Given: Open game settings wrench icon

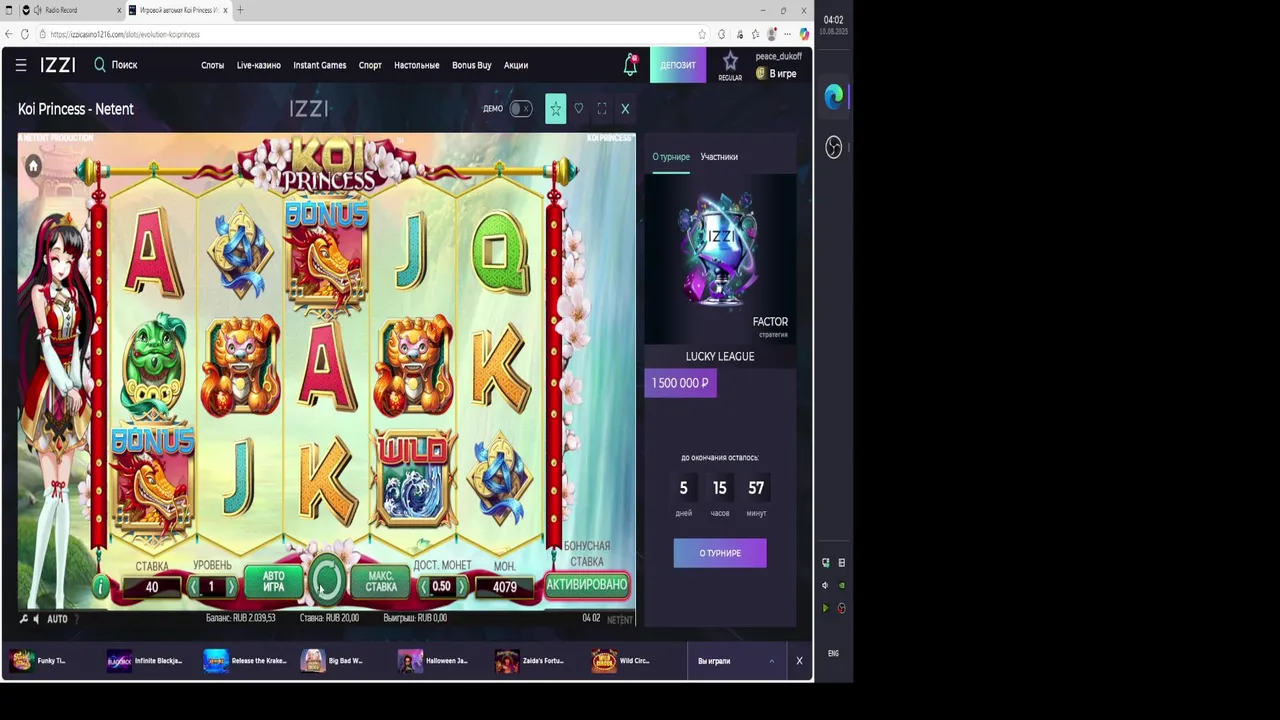Looking at the screenshot, I should [x=23, y=619].
